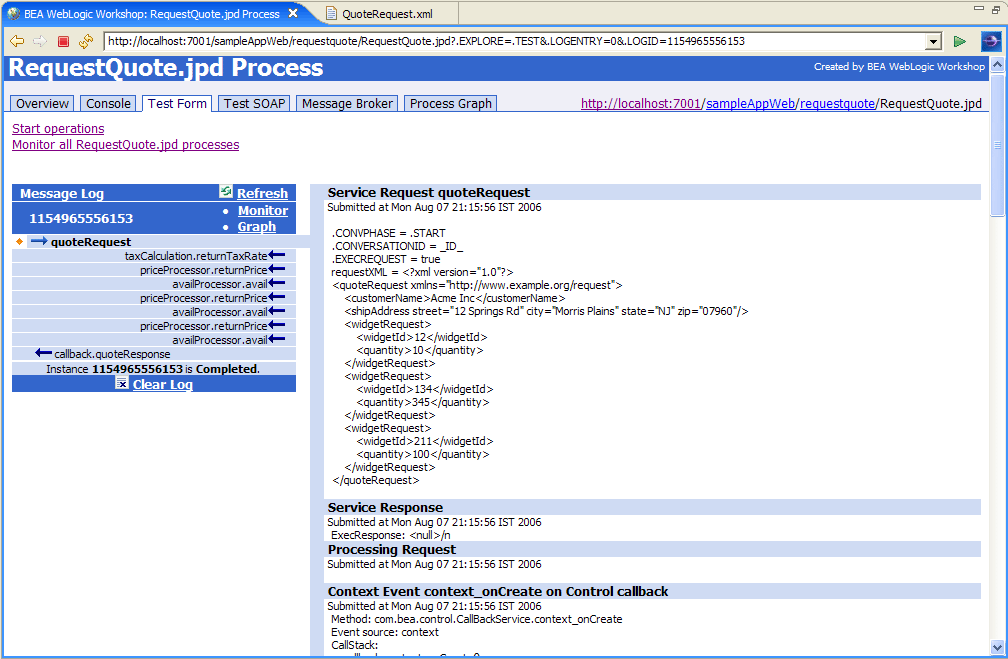Click the Instance 1154965556153 is Completed text
1008x659 pixels.
click(x=153, y=369)
